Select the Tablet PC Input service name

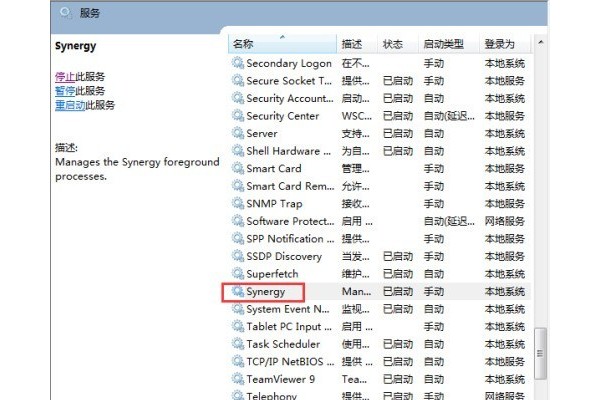pyautogui.click(x=289, y=327)
